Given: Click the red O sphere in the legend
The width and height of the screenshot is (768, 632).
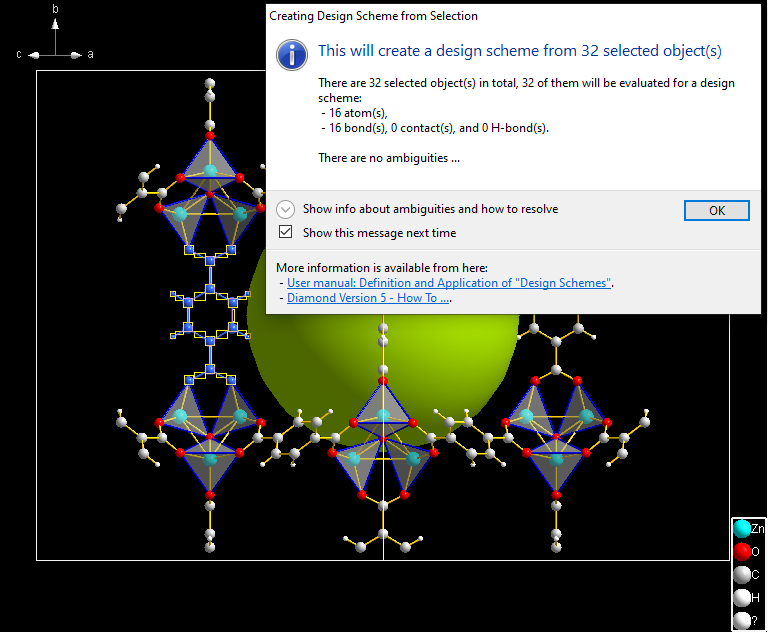Looking at the screenshot, I should [741, 551].
